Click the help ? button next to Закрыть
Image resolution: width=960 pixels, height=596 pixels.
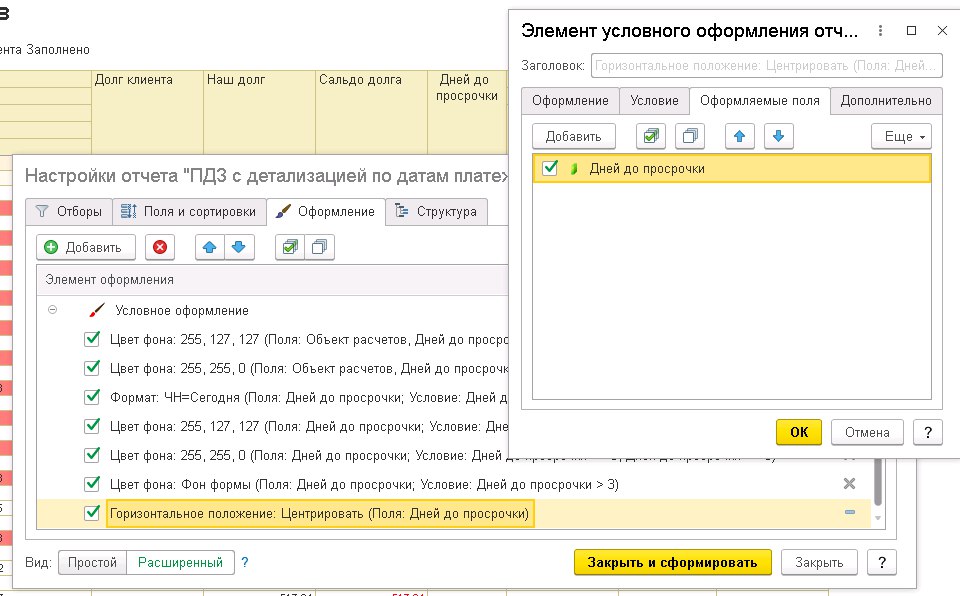click(x=882, y=562)
